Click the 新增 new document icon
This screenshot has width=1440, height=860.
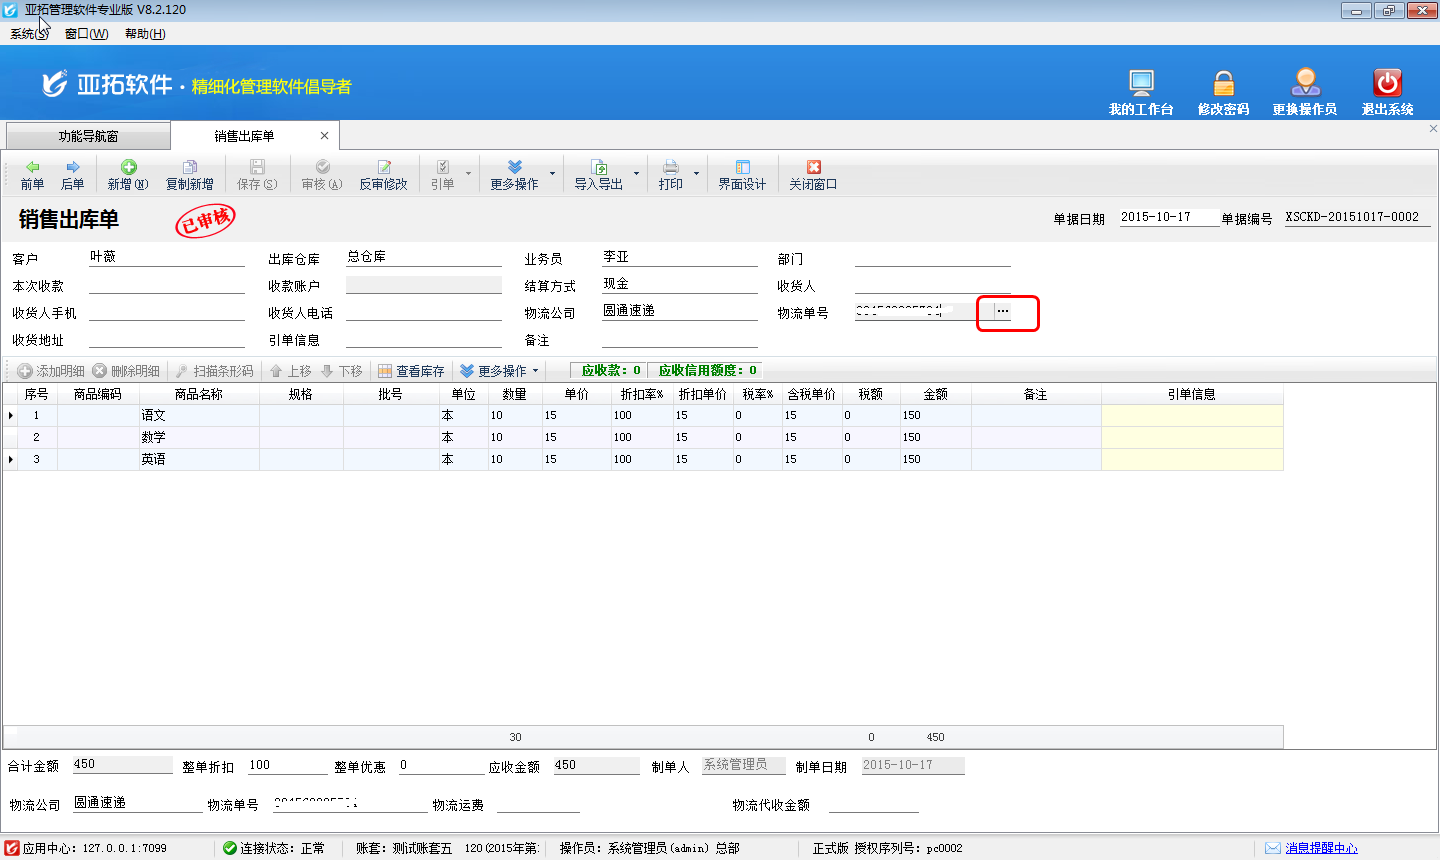[x=128, y=167]
